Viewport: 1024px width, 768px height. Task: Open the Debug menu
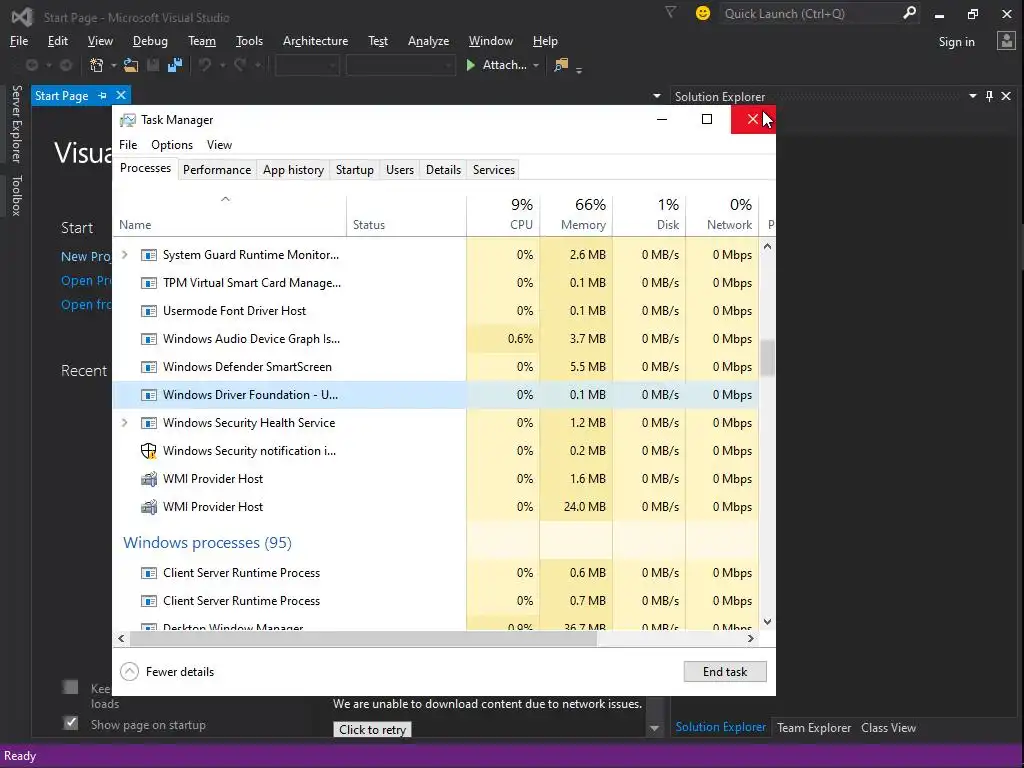150,41
